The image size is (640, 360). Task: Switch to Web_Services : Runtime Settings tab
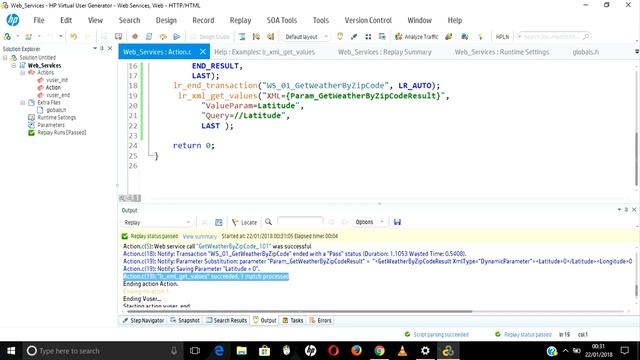[502, 52]
